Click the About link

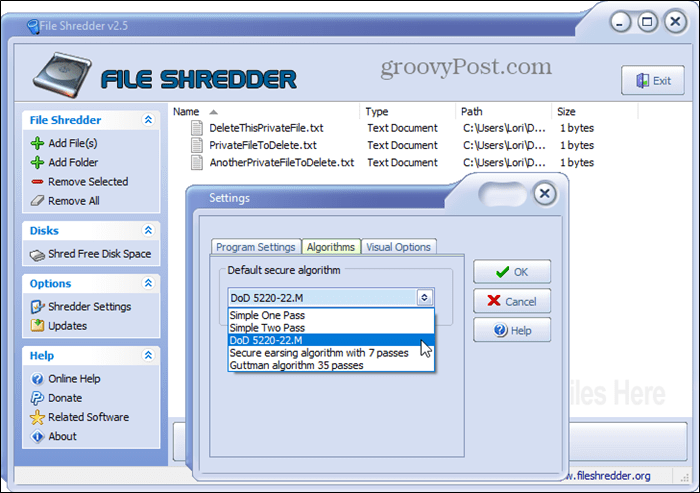click(x=62, y=436)
